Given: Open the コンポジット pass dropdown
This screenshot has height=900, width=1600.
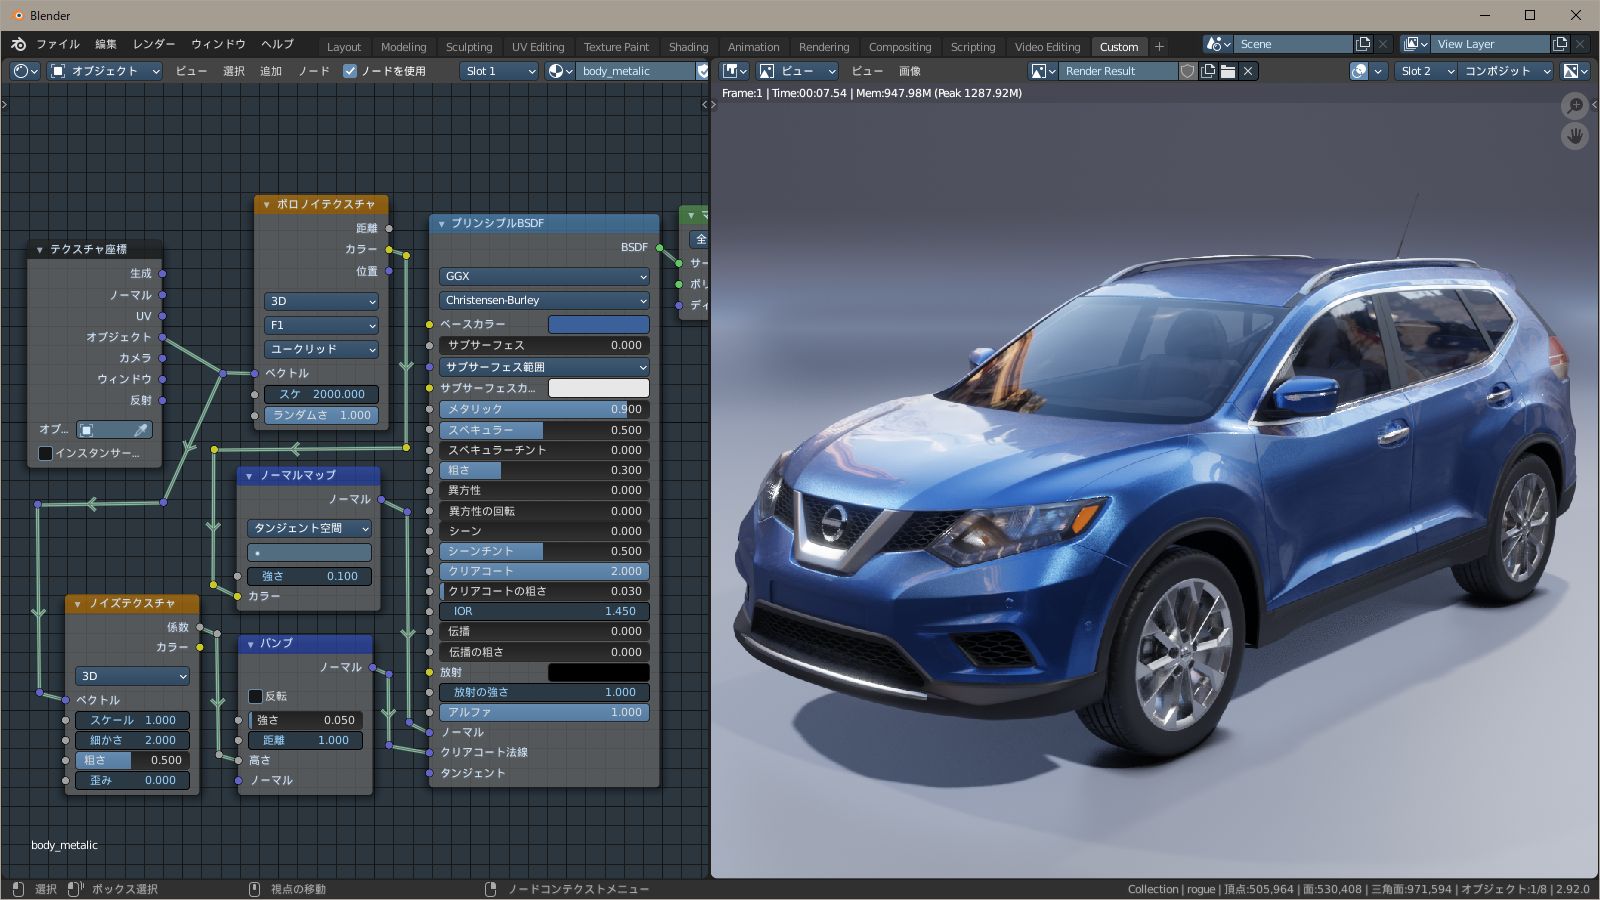Looking at the screenshot, I should tap(1507, 71).
